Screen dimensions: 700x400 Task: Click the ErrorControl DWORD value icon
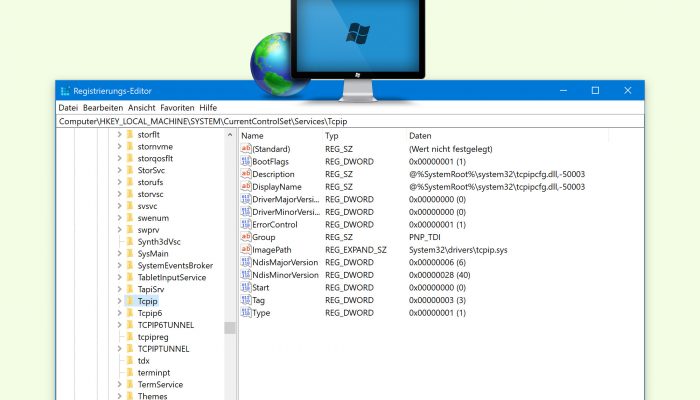[246, 224]
